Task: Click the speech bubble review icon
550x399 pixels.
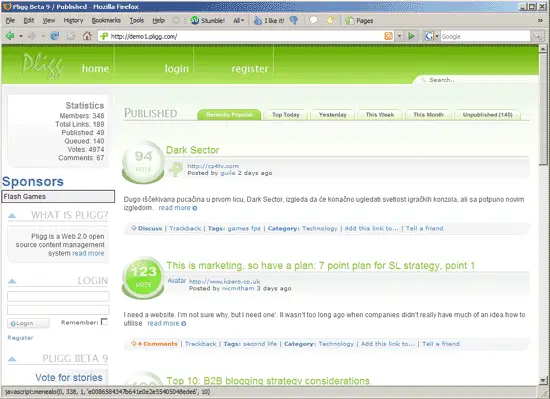Action: pos(314,21)
